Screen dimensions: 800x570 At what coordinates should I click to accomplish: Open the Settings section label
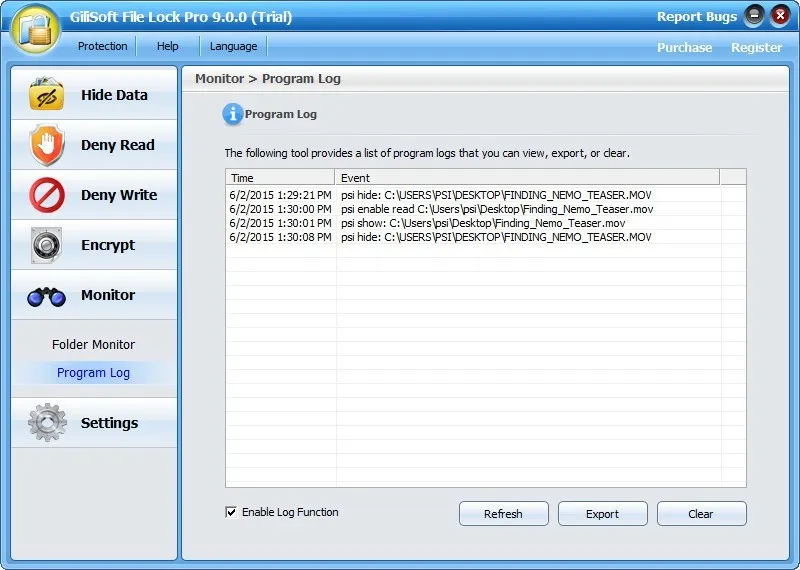109,423
